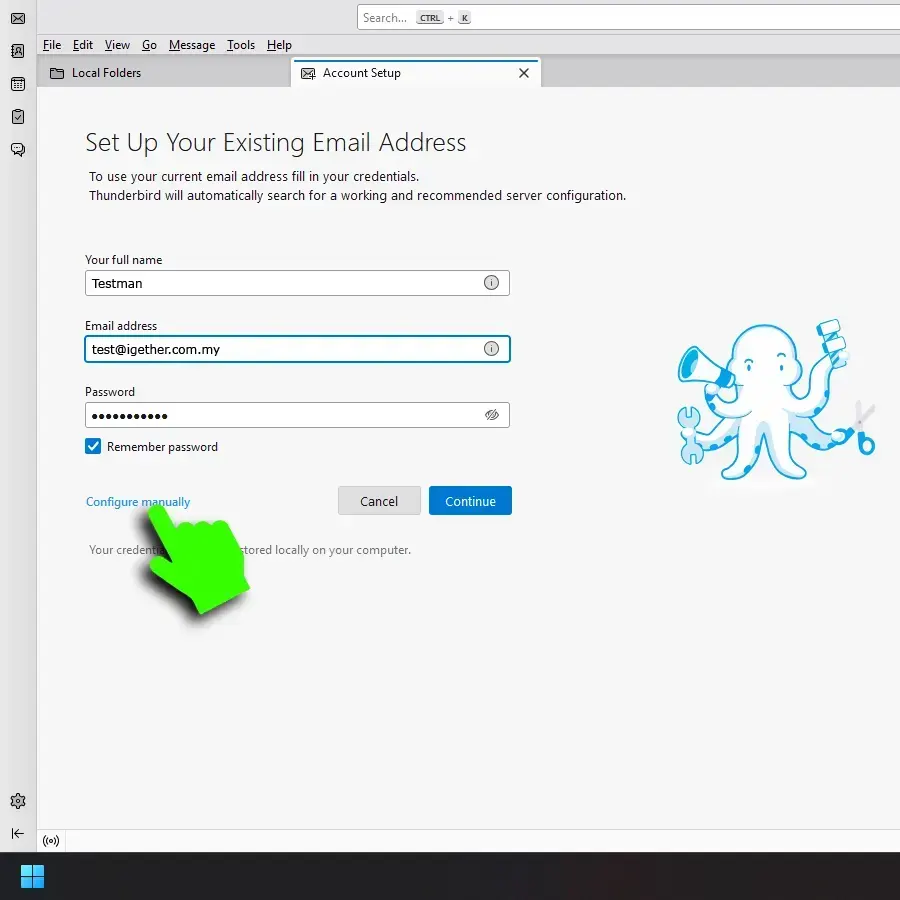Open the Tools menu
The width and height of the screenshot is (900, 900).
[x=240, y=45]
